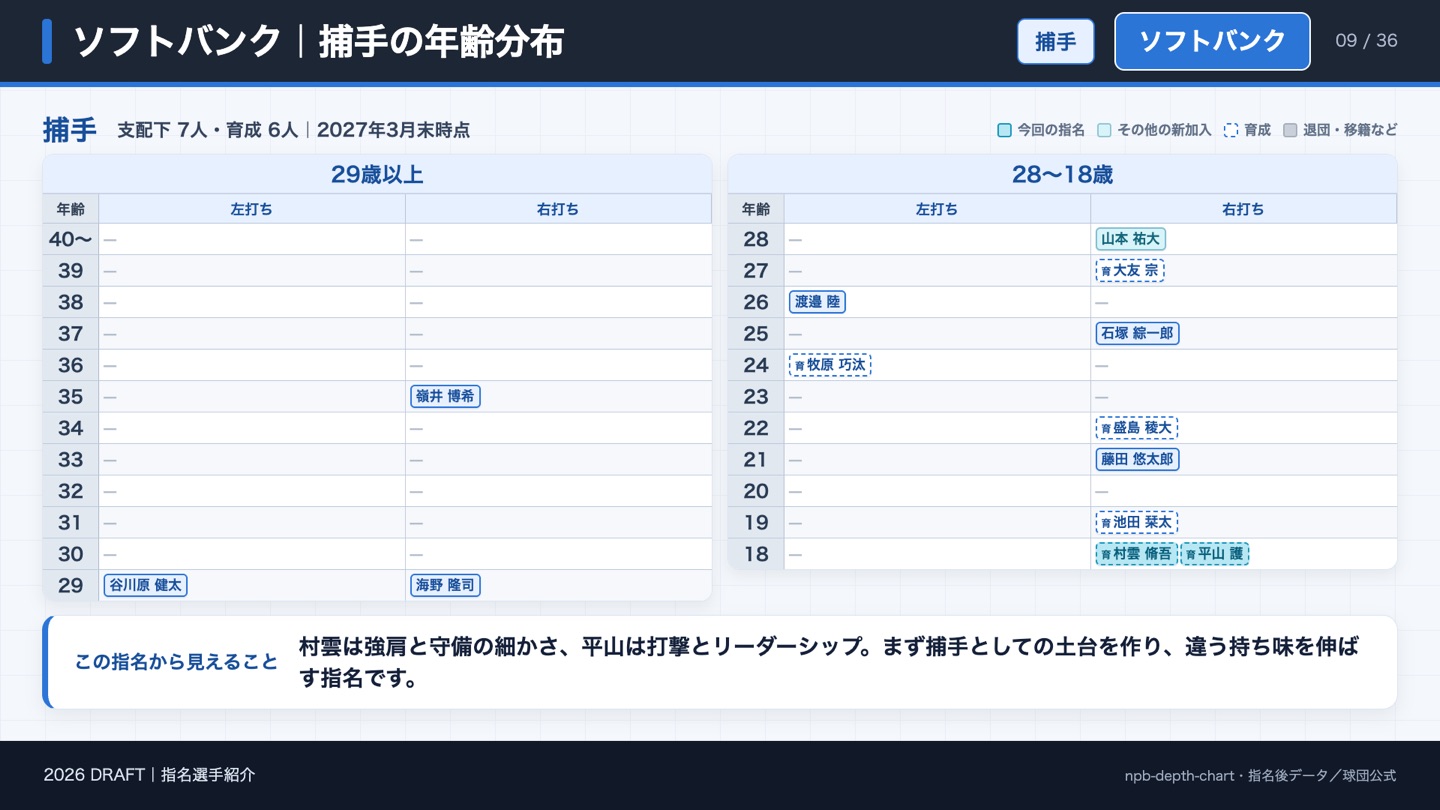Click the slide title ソフトバンク｜捕手の年齢分布
Screen dimensions: 1440x810
pyautogui.click(x=319, y=42)
